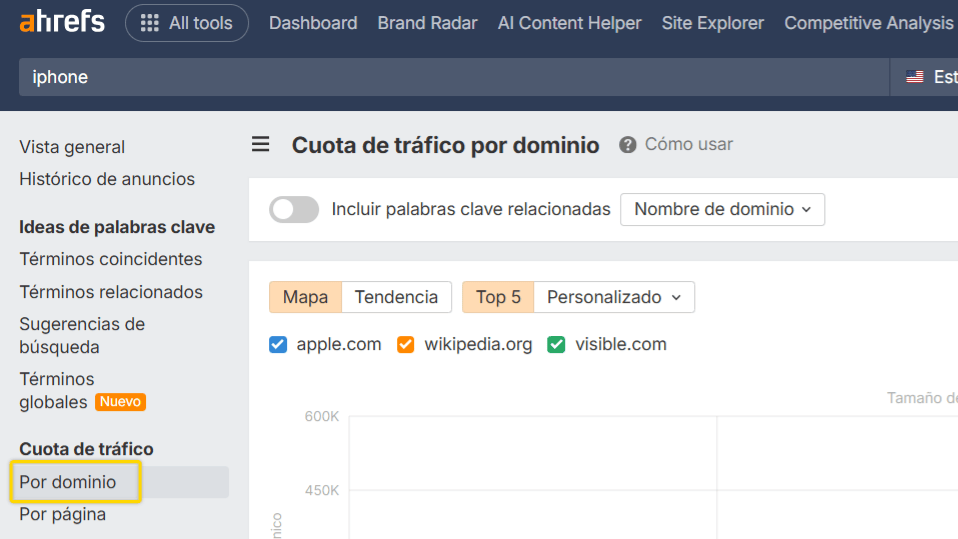
Task: Open the Nombre de dominio dropdown
Action: 722,210
